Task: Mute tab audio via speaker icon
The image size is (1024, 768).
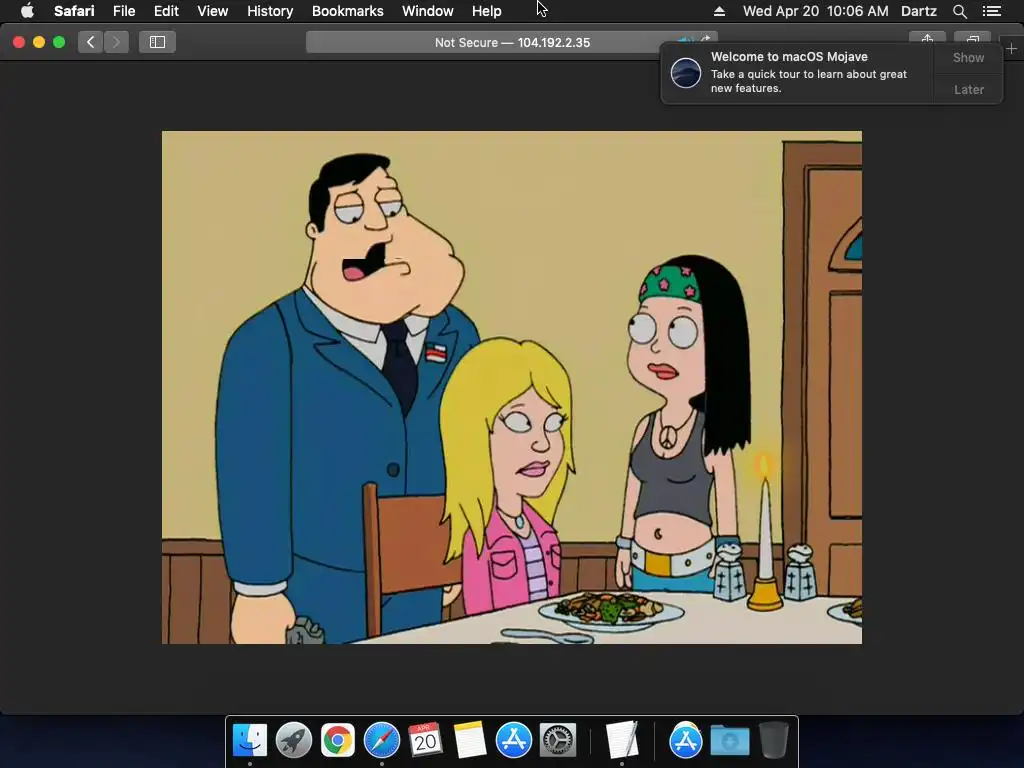Action: 684,39
